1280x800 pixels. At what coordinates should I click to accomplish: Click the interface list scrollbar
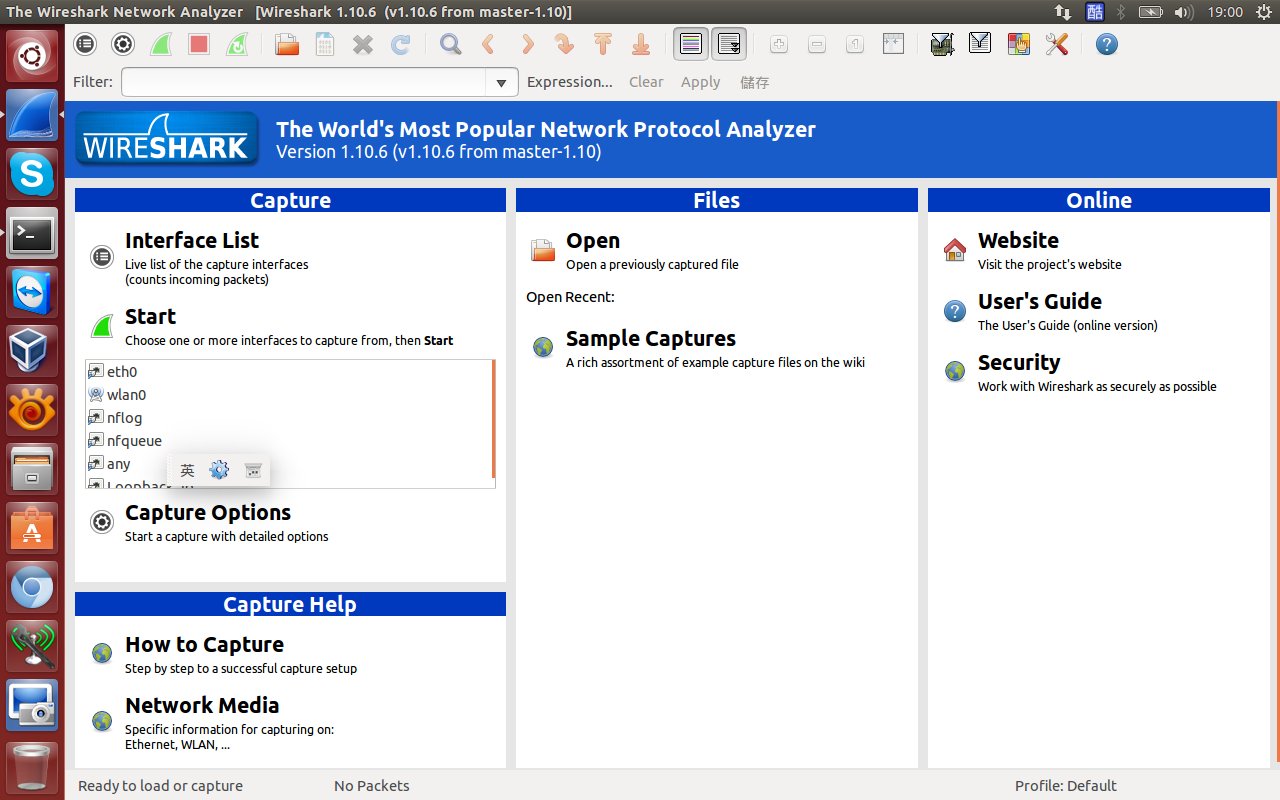click(494, 420)
